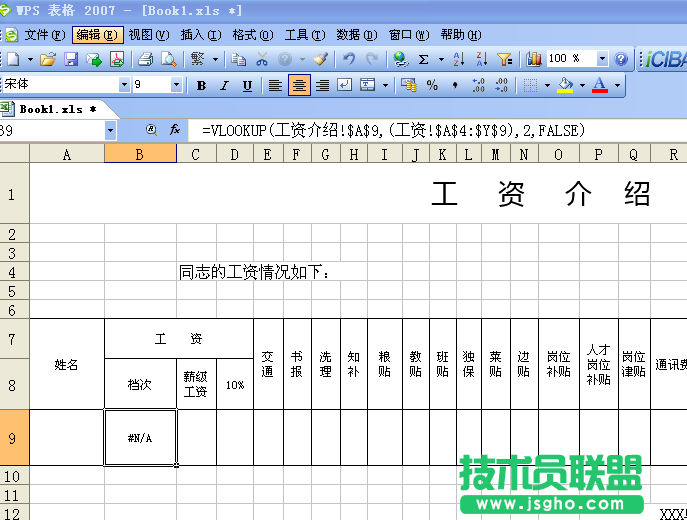Image resolution: width=687 pixels, height=520 pixels.
Task: Apply the red font color
Action: (x=600, y=85)
